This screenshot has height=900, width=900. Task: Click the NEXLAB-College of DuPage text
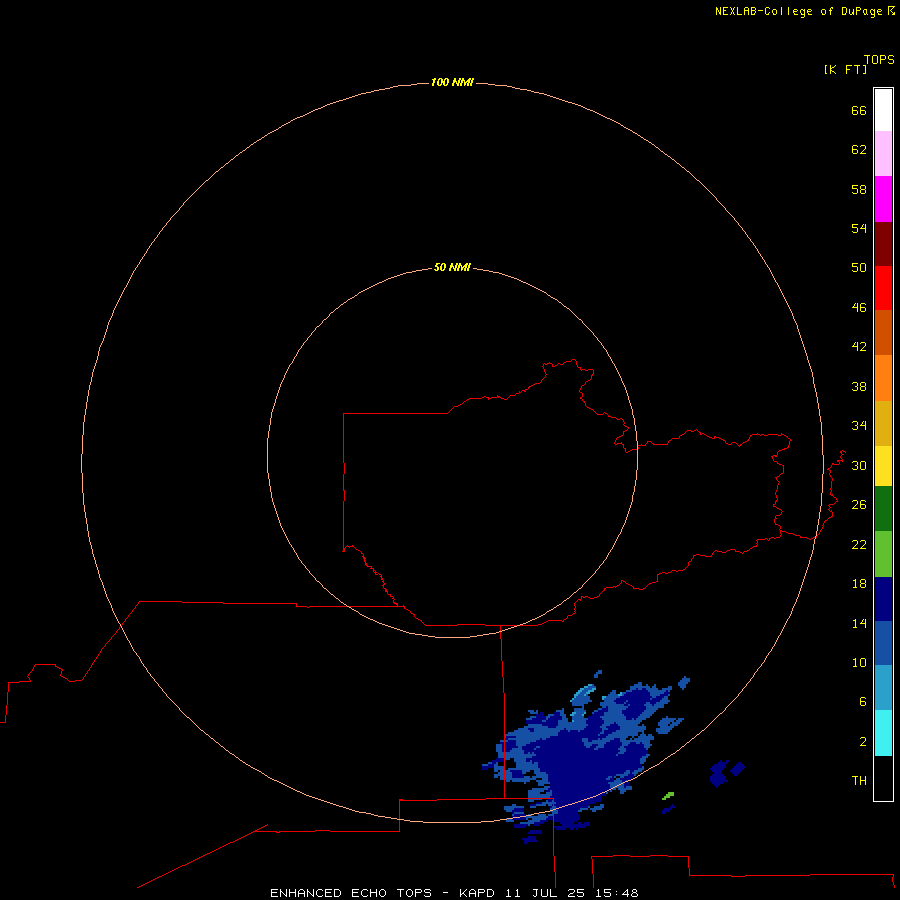(798, 11)
